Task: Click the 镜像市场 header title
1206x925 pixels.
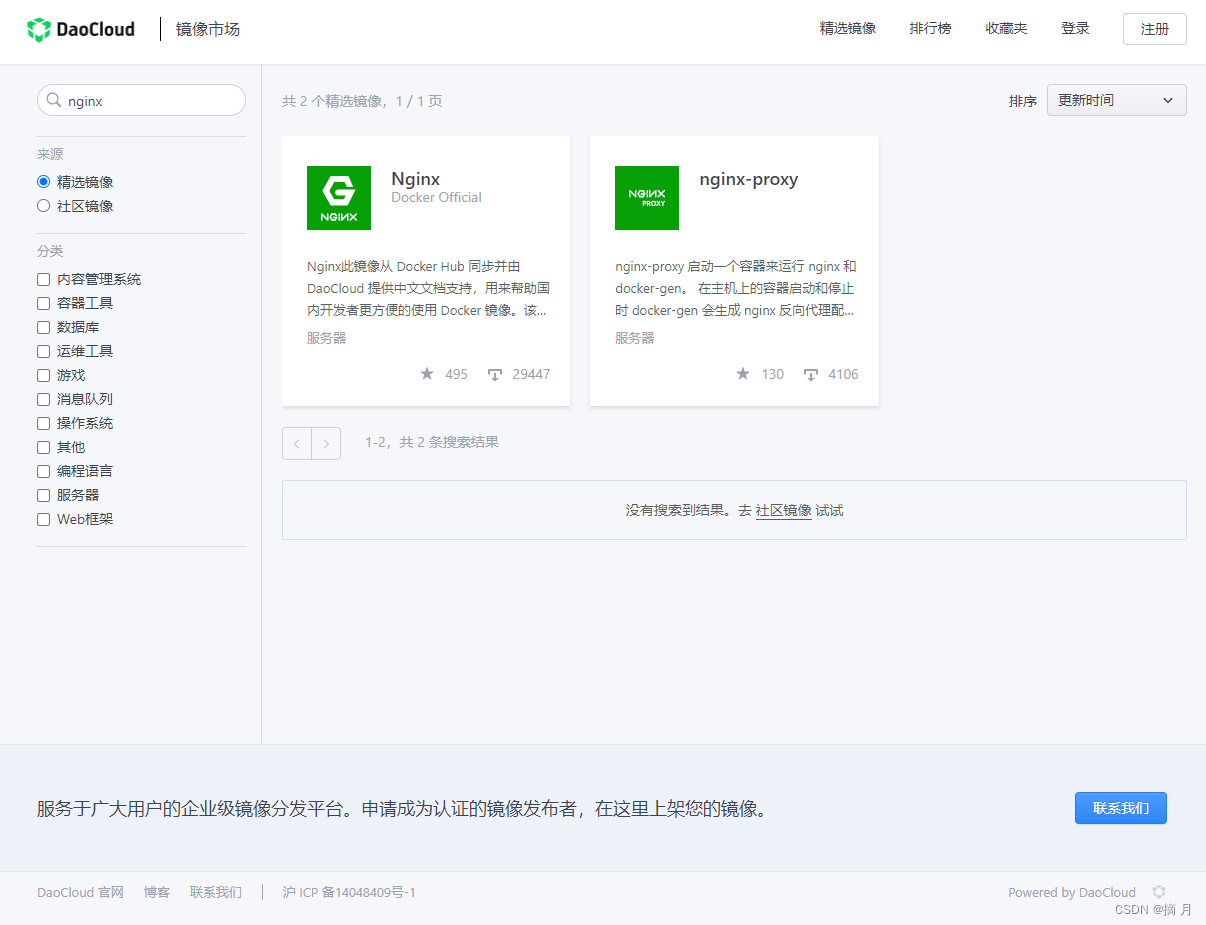Action: pos(208,29)
